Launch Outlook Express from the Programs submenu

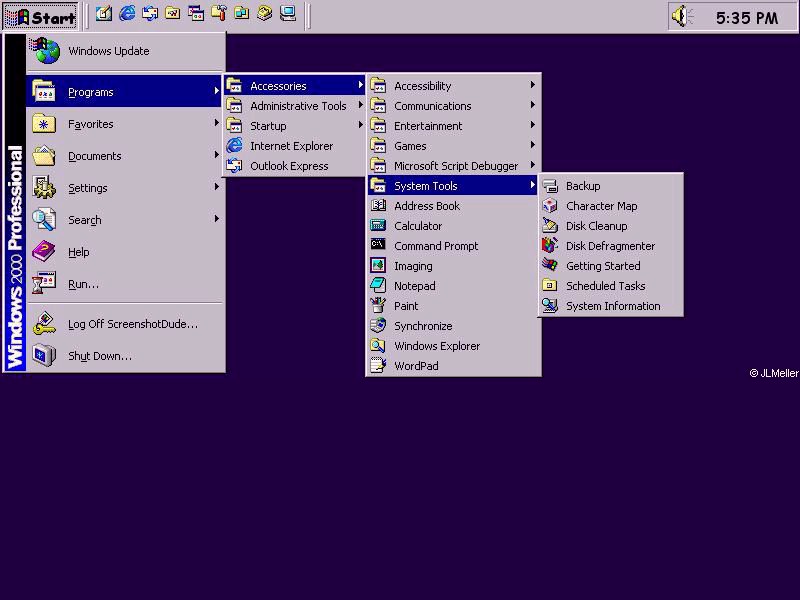point(294,166)
